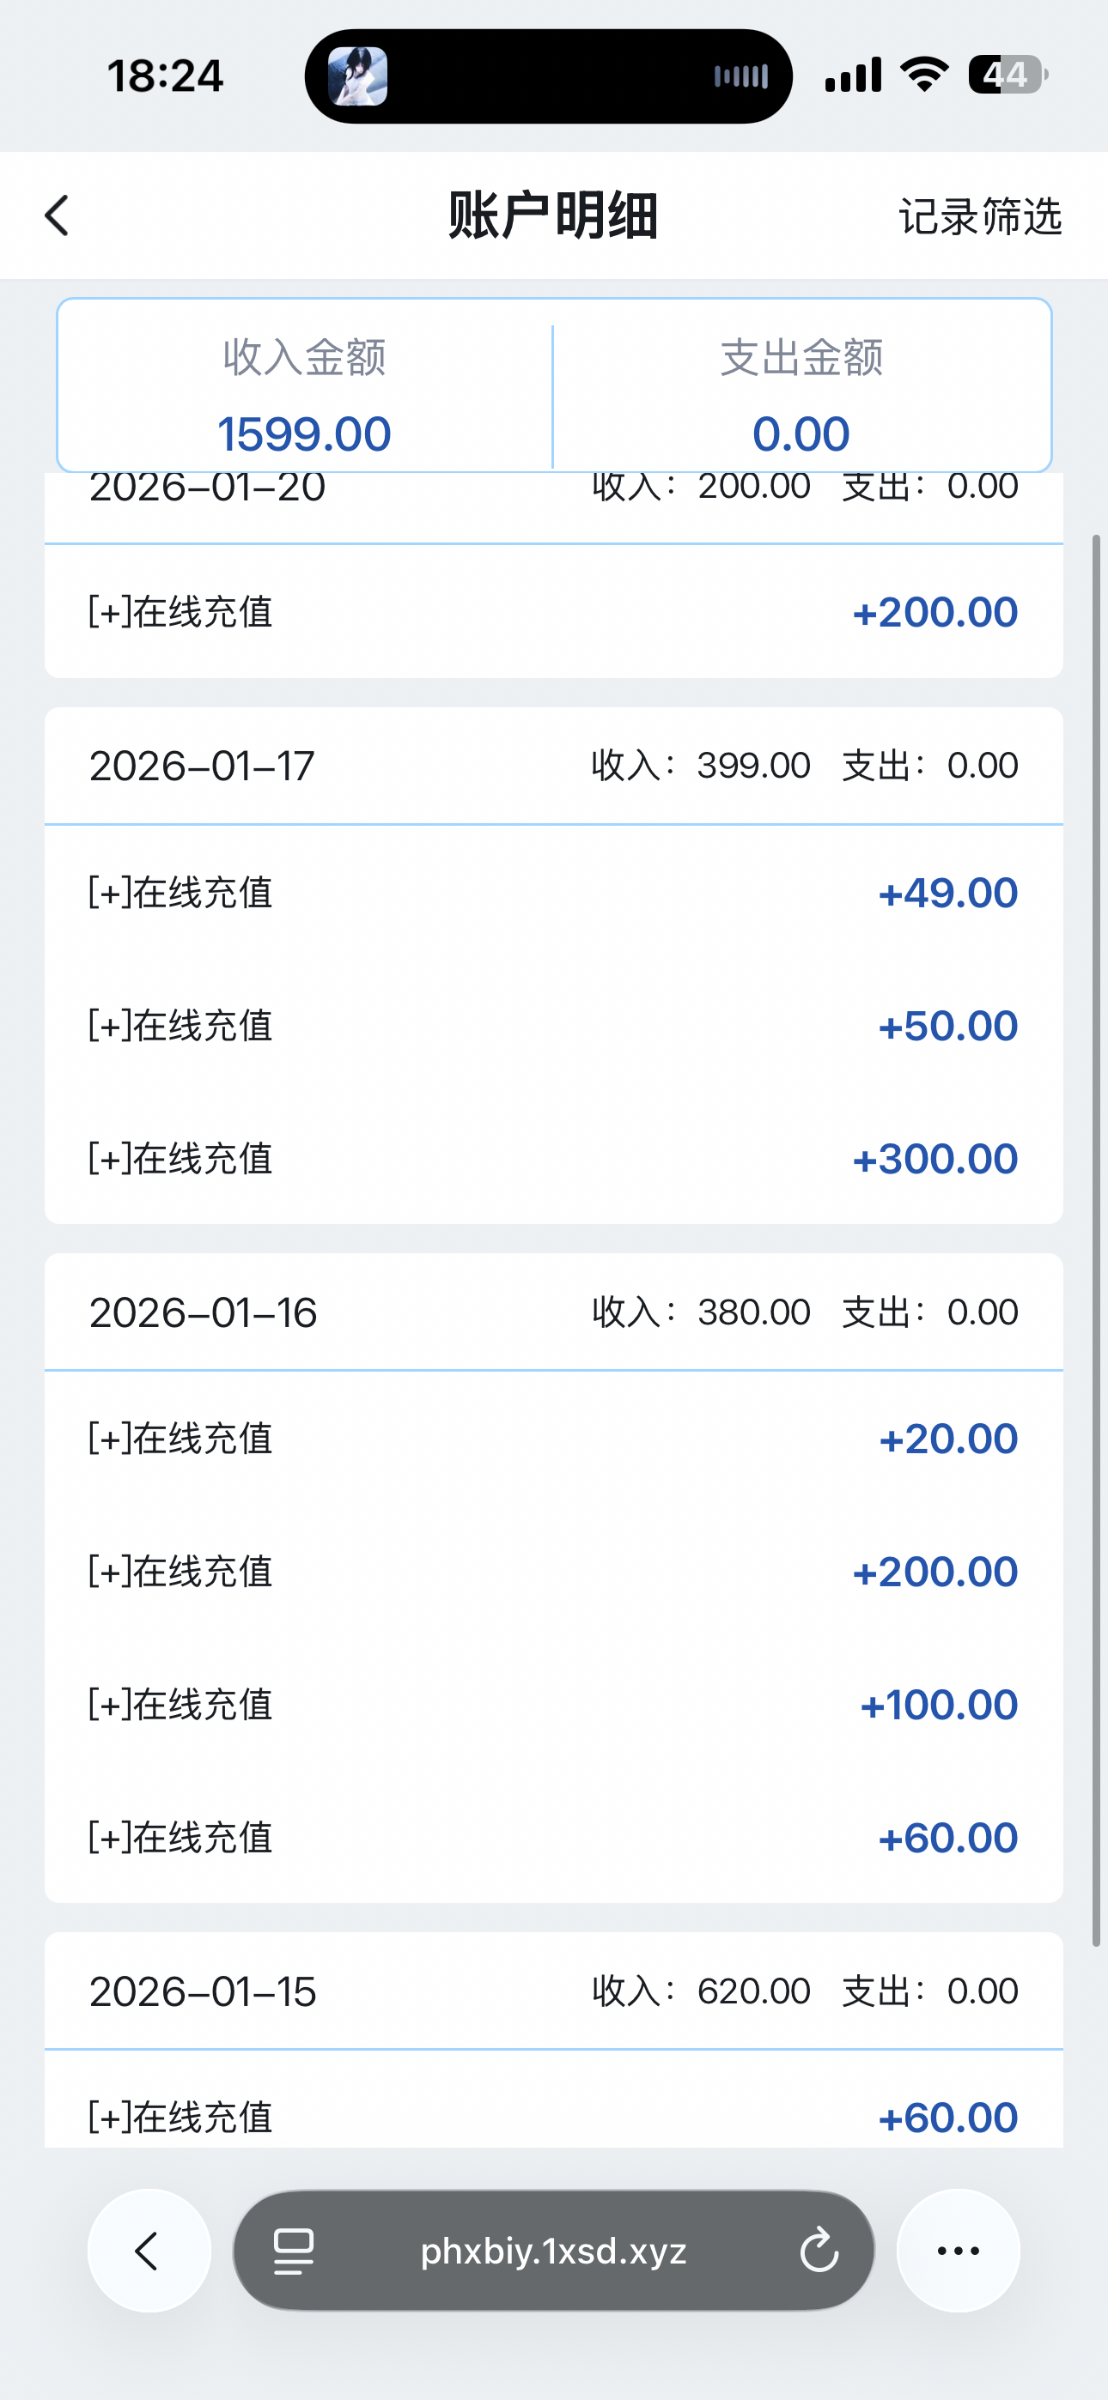Open the +100.00 在线充值 record
1108x2400 pixels.
pos(553,1704)
